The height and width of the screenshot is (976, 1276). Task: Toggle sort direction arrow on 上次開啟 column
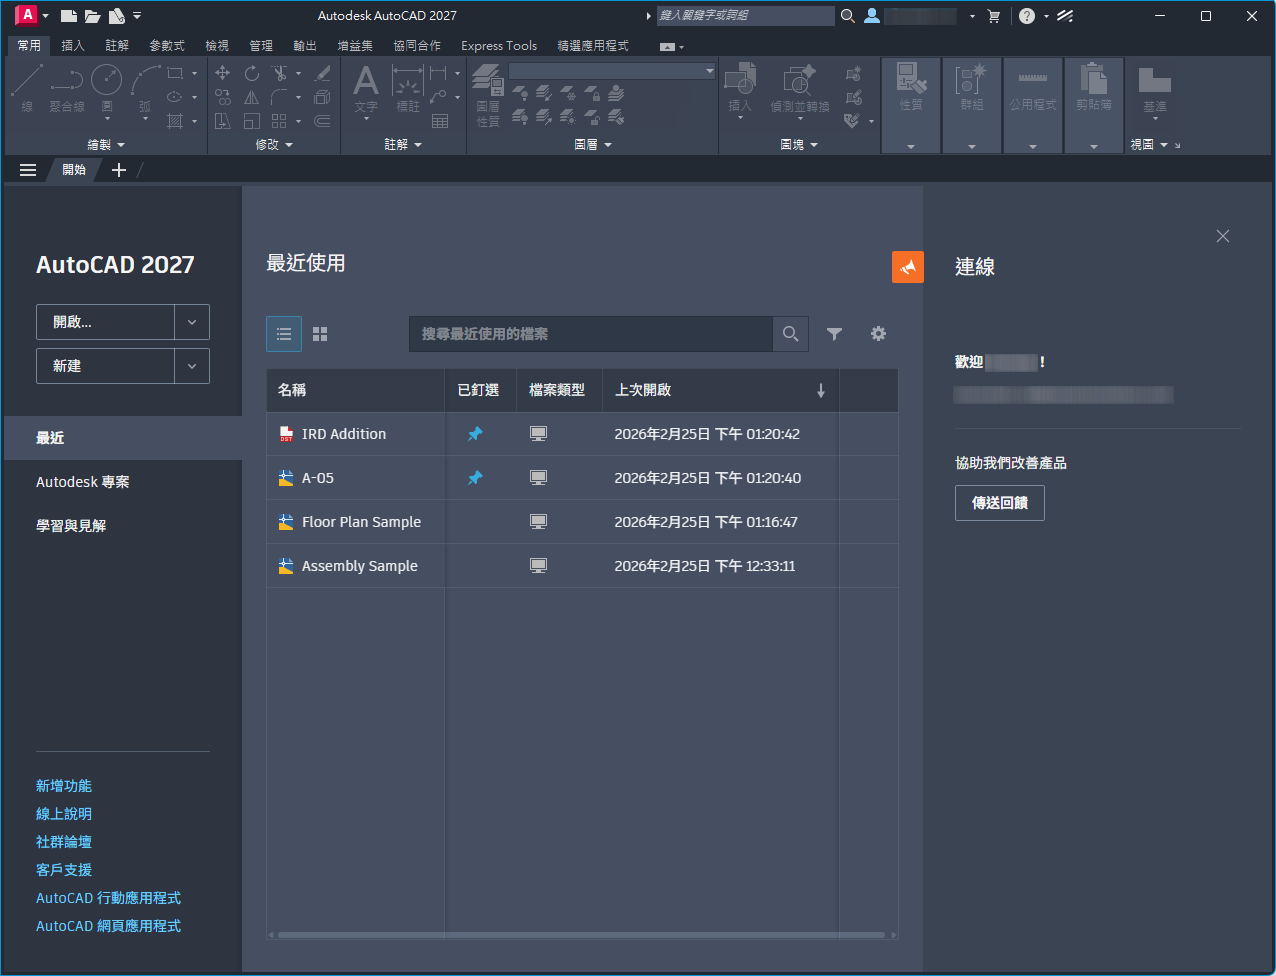(x=821, y=391)
